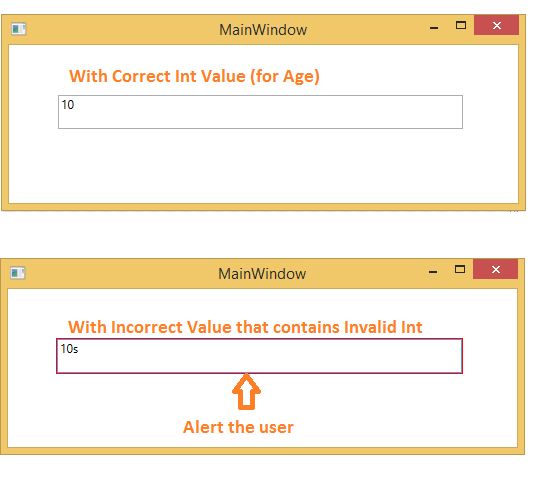This screenshot has height=492, width=551.
Task: Focus the age text box containing 10
Action: coord(260,112)
